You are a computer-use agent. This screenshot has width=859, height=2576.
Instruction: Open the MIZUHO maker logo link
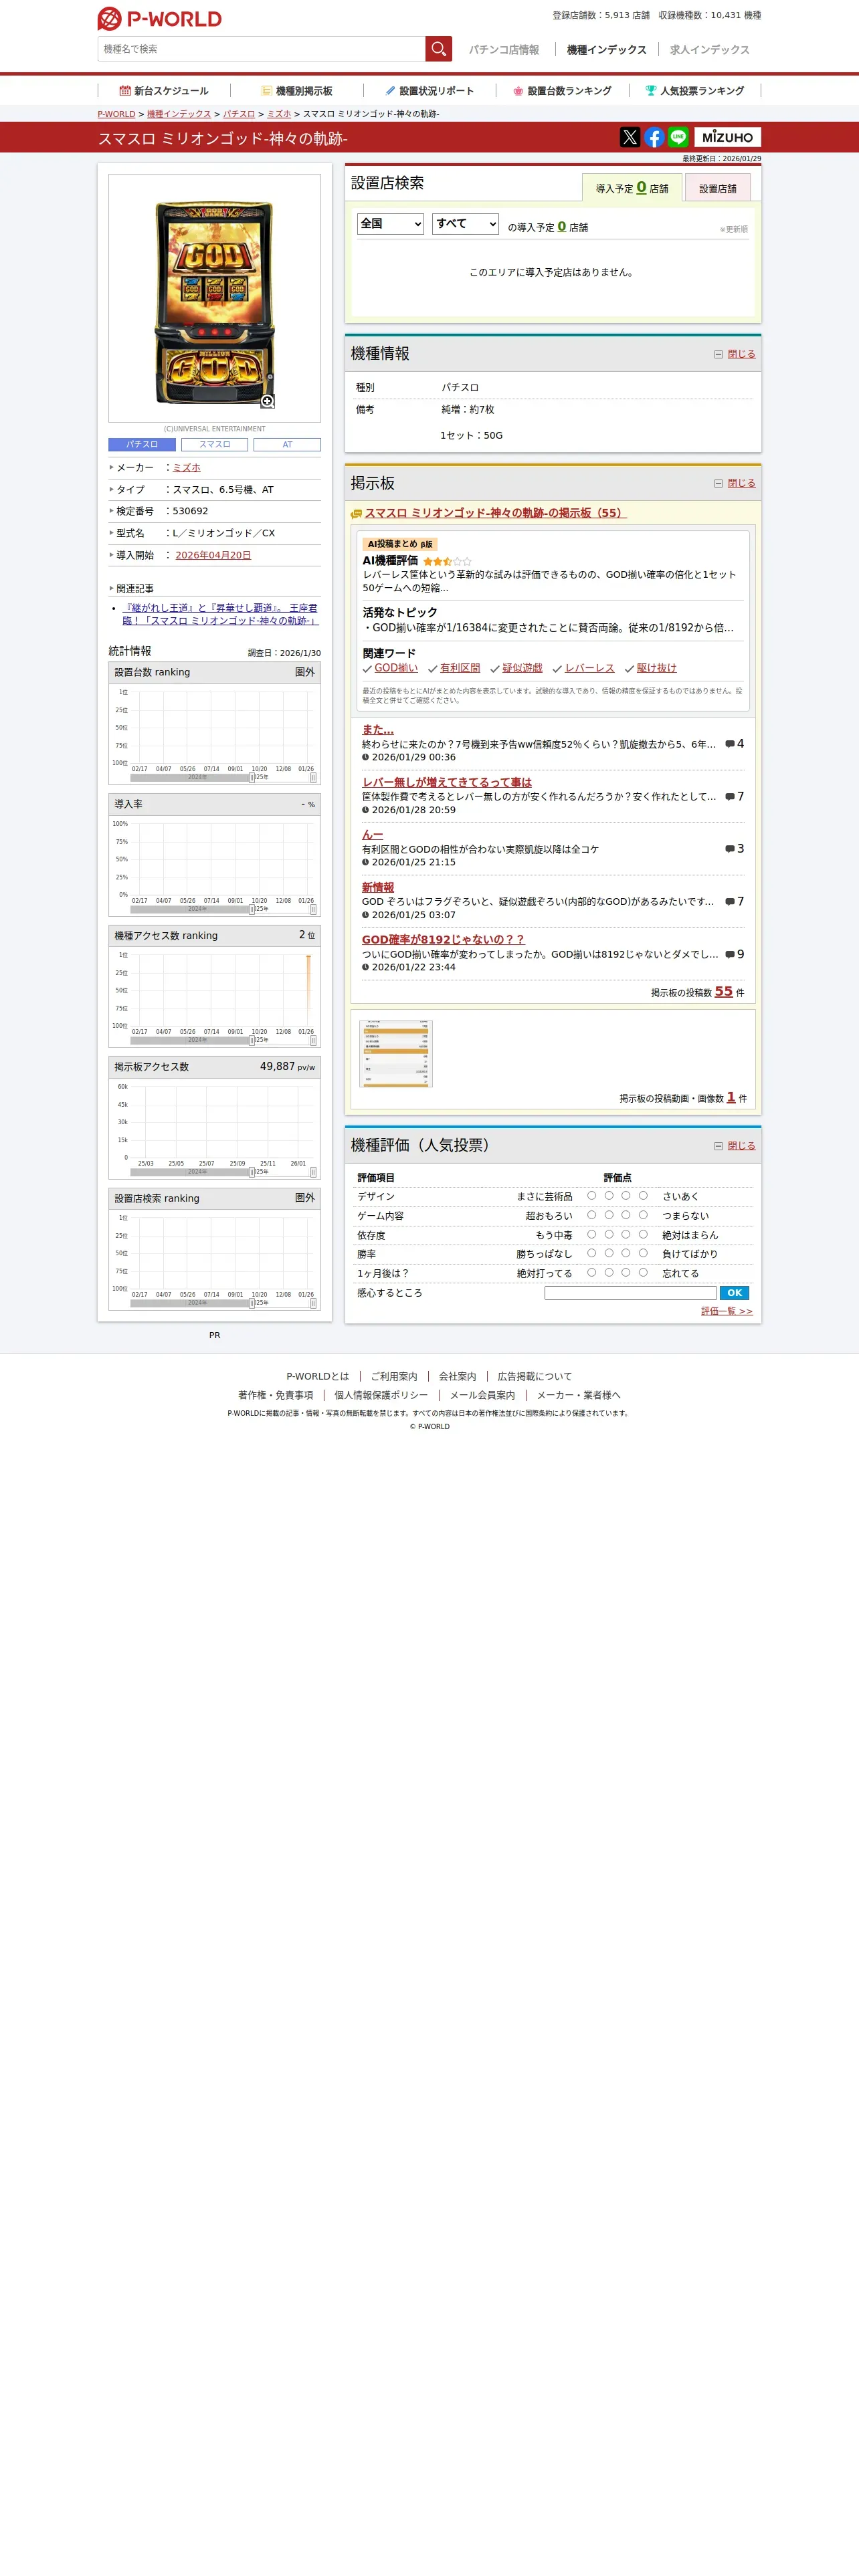(x=727, y=137)
